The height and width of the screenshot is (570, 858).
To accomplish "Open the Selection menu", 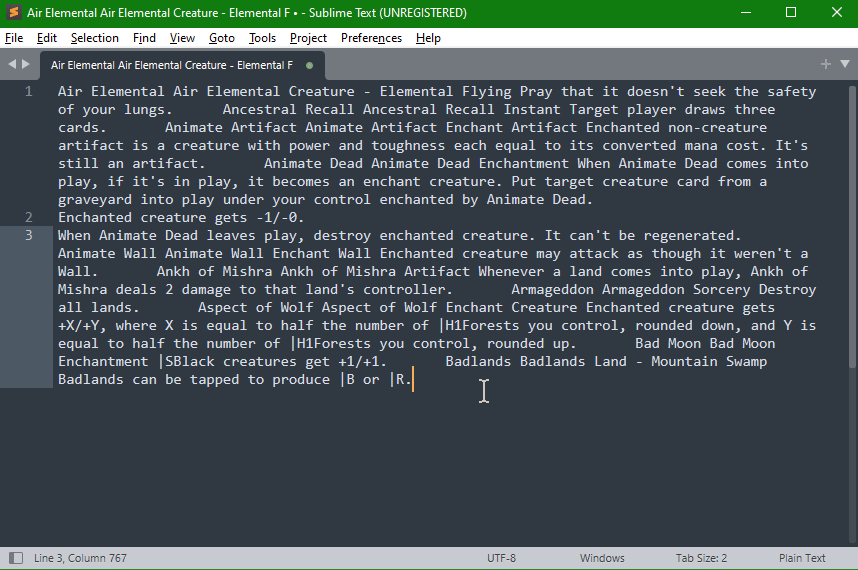I will point(95,38).
